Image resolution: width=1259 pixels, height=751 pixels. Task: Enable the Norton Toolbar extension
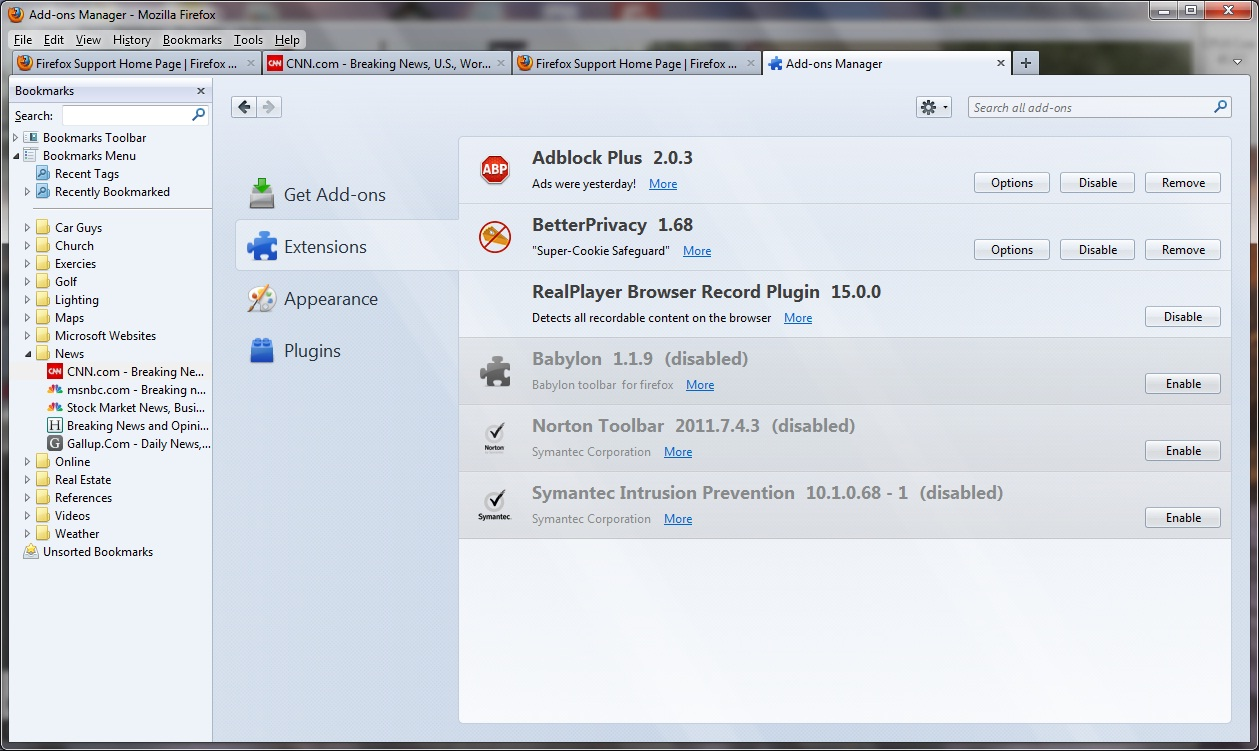point(1183,451)
